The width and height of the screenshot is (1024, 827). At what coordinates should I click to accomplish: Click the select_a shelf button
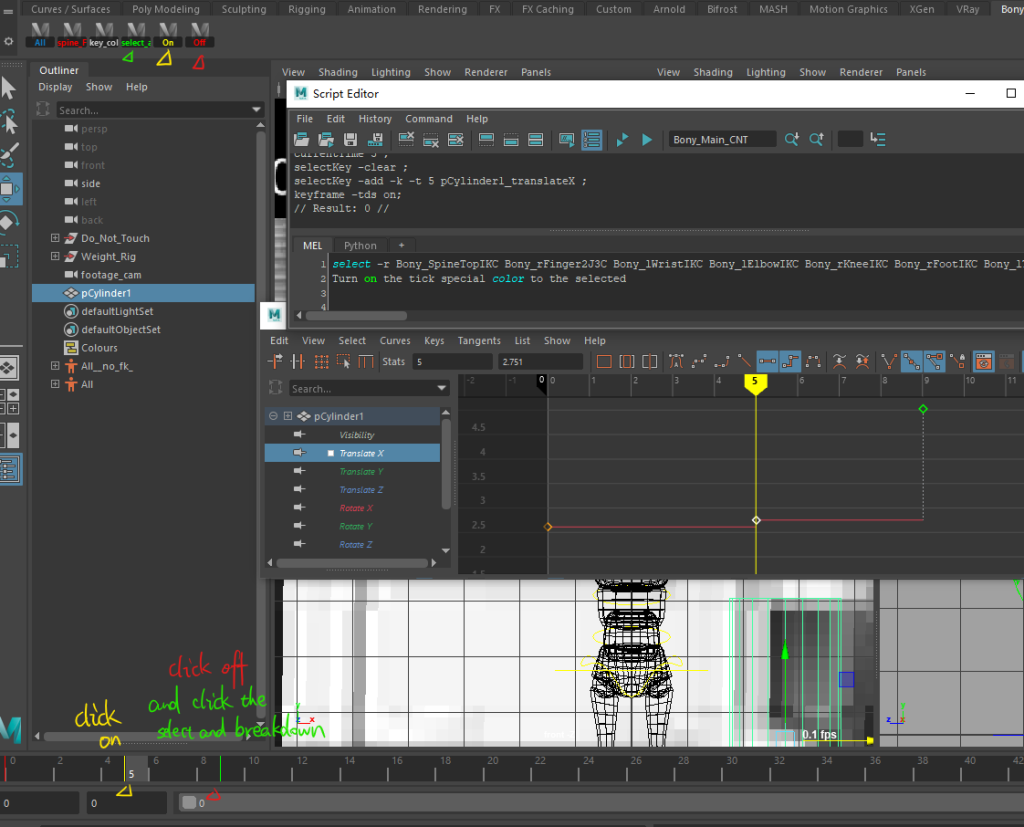[136, 35]
